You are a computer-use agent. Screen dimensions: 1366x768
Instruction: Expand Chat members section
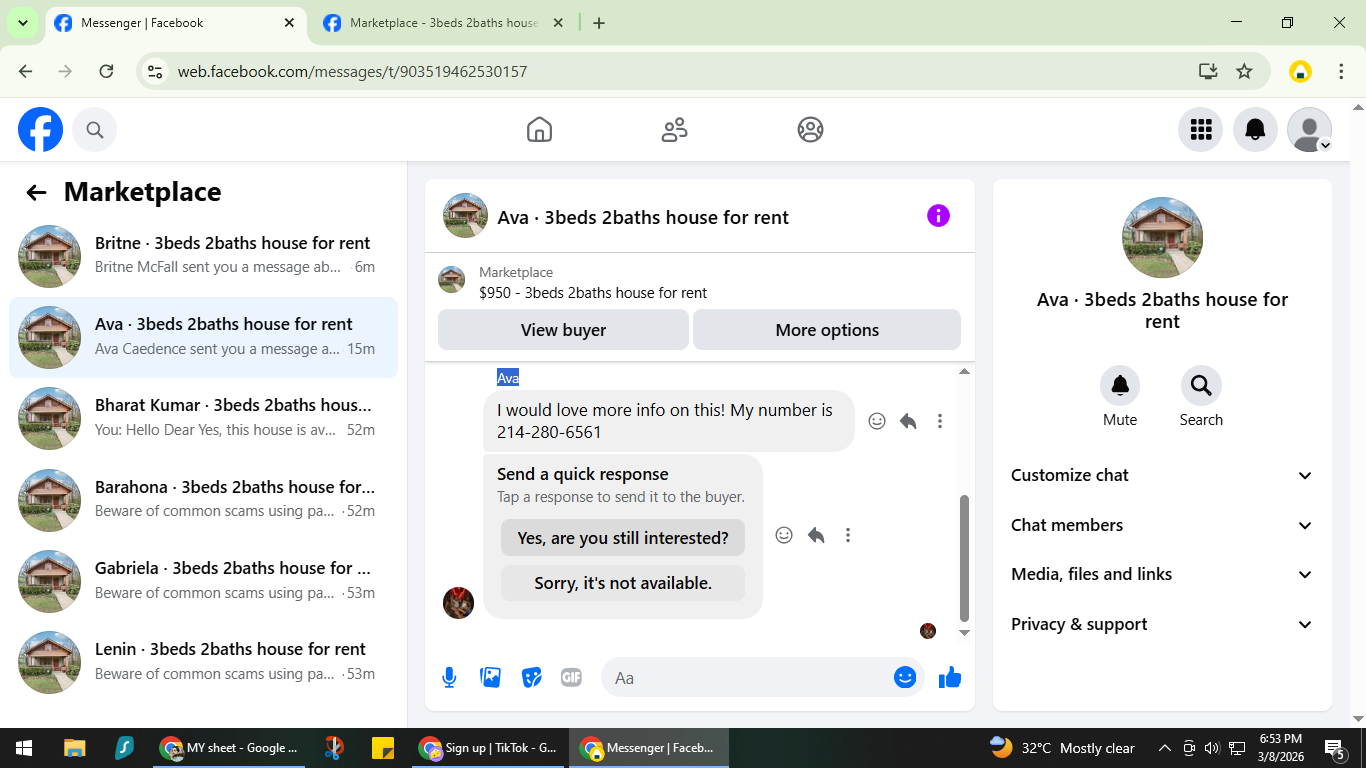[x=1162, y=525]
